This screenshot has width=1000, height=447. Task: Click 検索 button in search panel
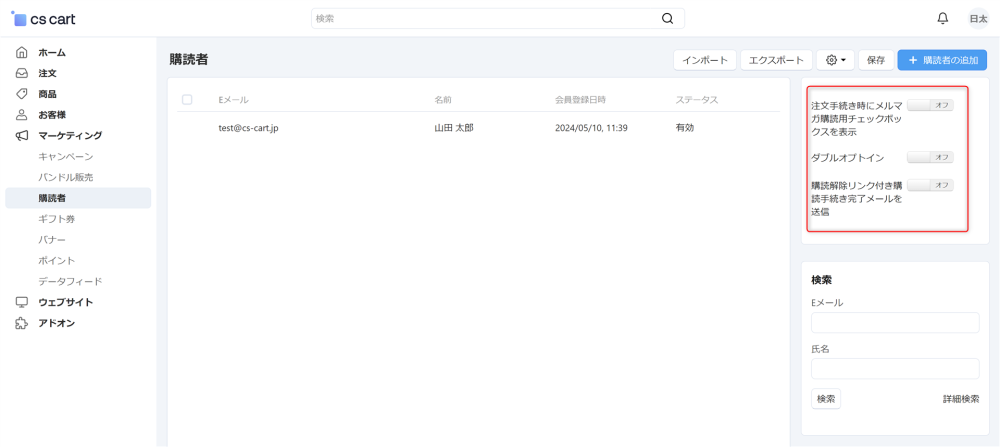coord(826,399)
